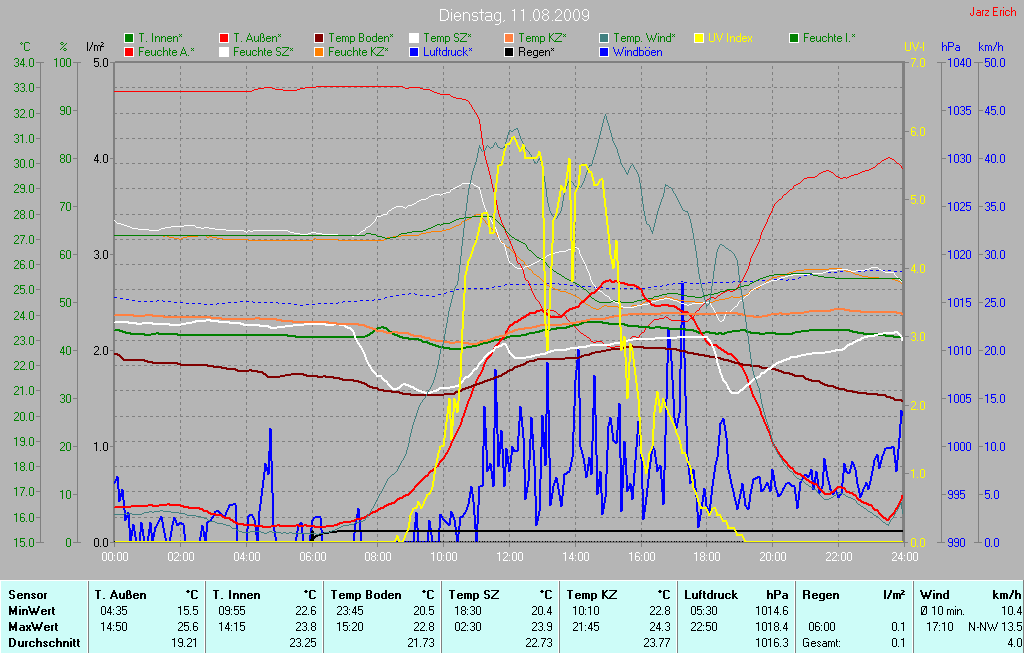Select the Luftdruck* legend label

point(448,52)
